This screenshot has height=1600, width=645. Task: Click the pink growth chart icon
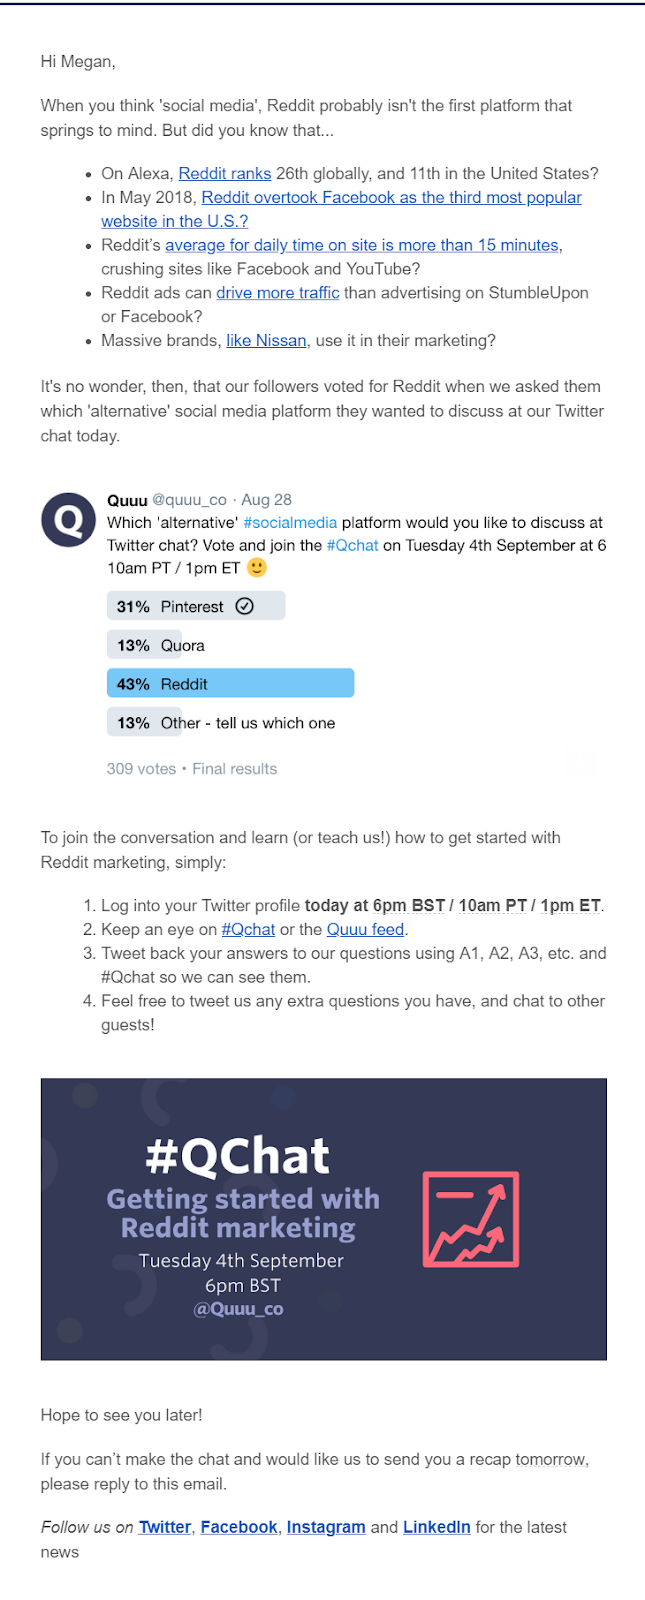[x=471, y=1220]
